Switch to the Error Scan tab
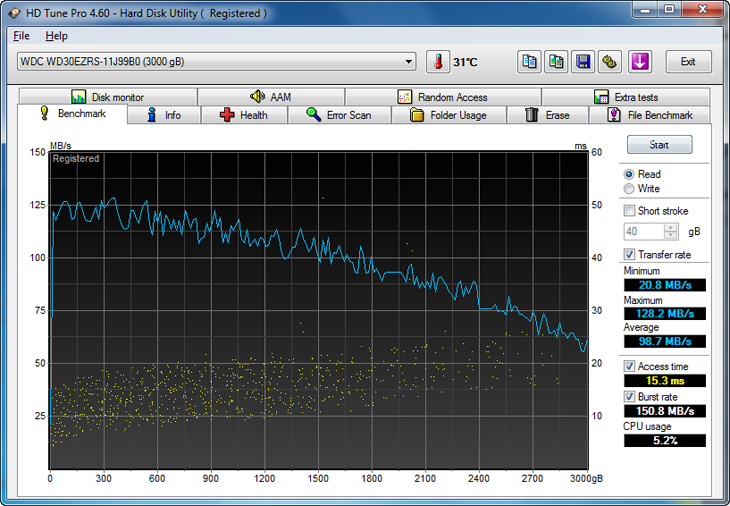Viewport: 730px width, 506px height. pos(338,115)
